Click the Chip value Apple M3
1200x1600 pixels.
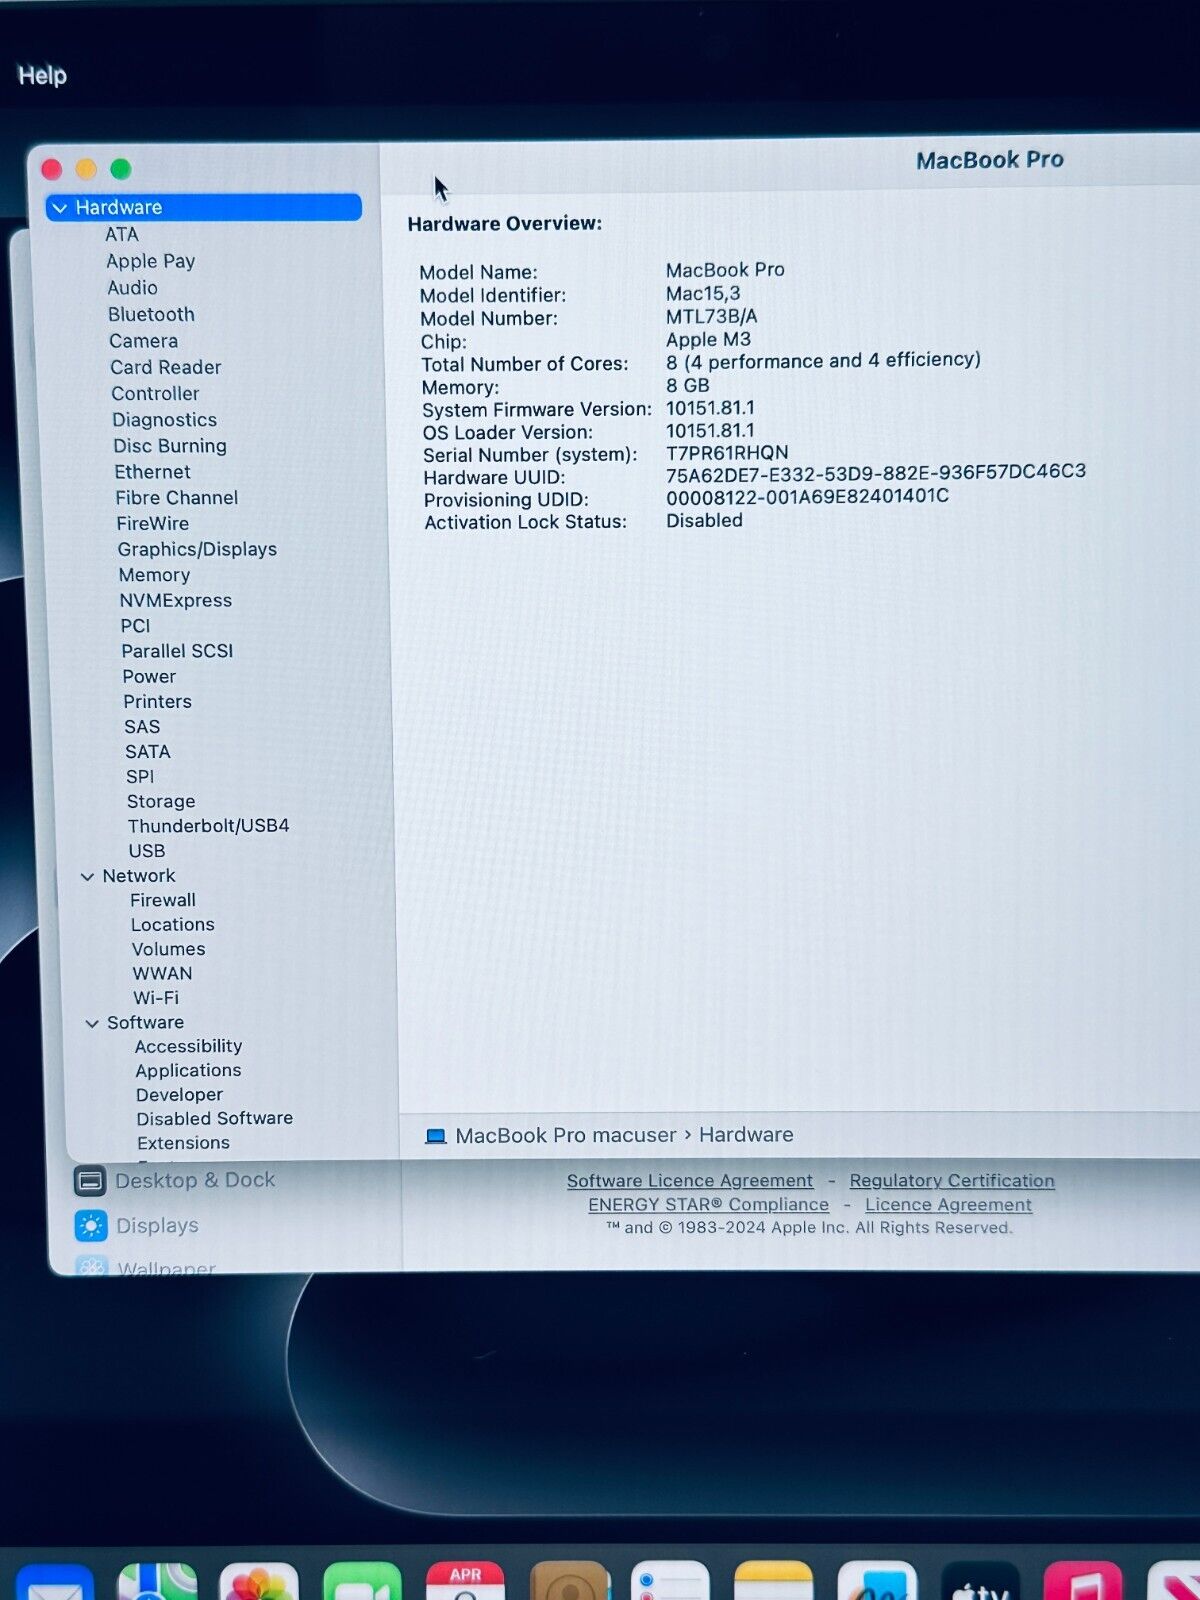(708, 340)
